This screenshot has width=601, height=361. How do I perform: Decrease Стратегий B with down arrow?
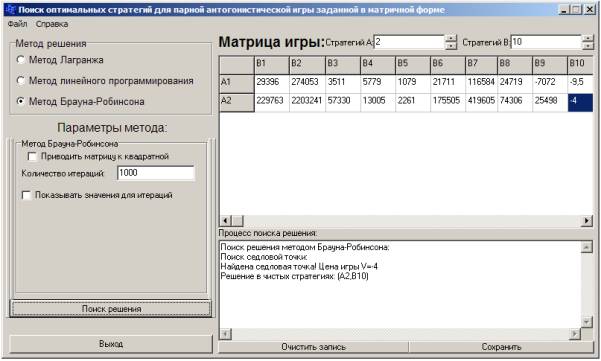click(588, 46)
